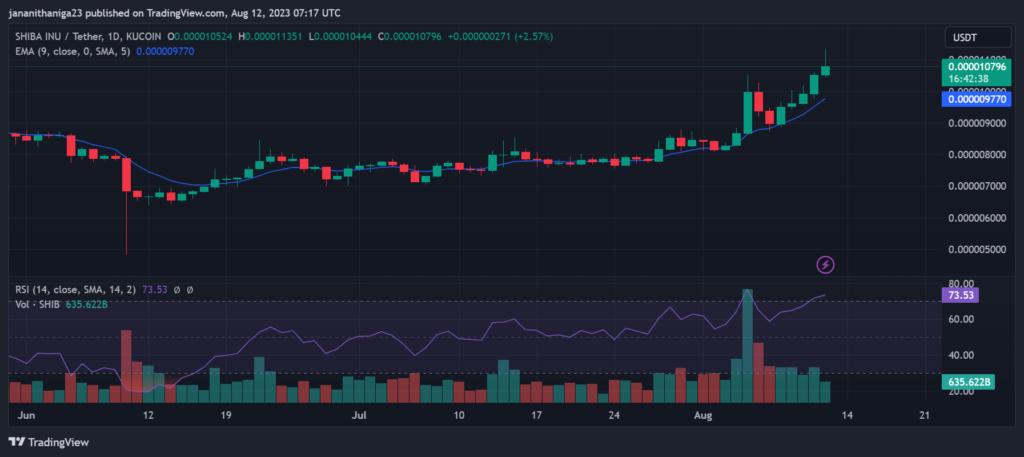Image resolution: width=1024 pixels, height=457 pixels.
Task: Click the 635.622B volume axis label
Action: [x=968, y=382]
